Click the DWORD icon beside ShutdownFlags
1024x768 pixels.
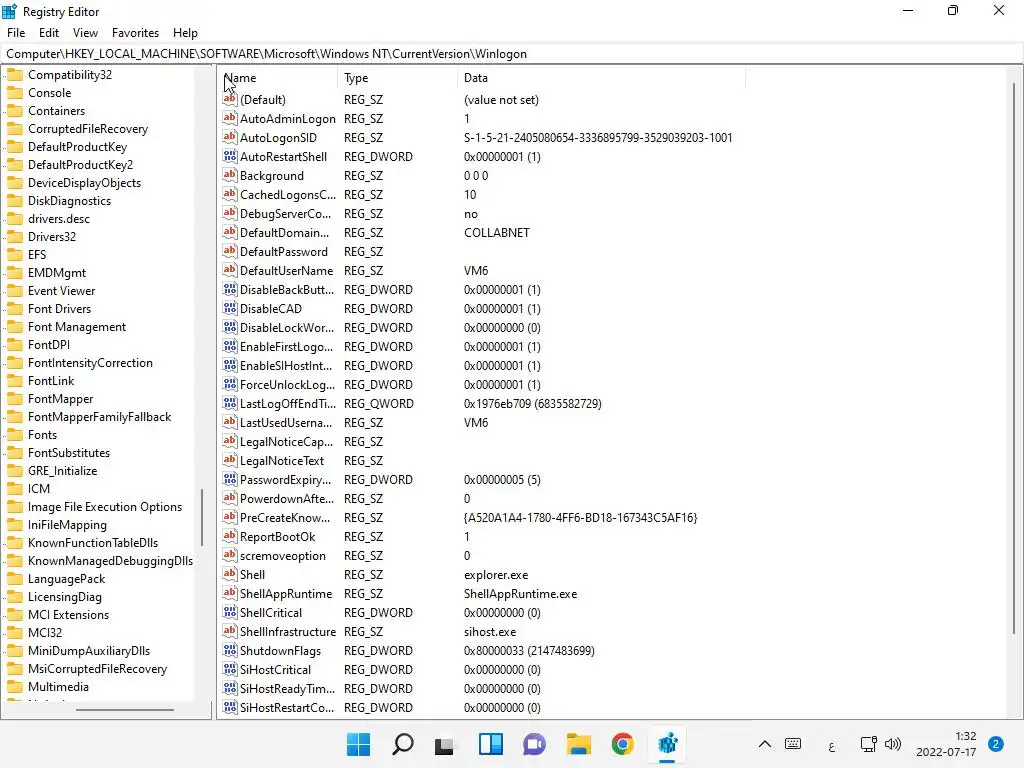(x=229, y=650)
